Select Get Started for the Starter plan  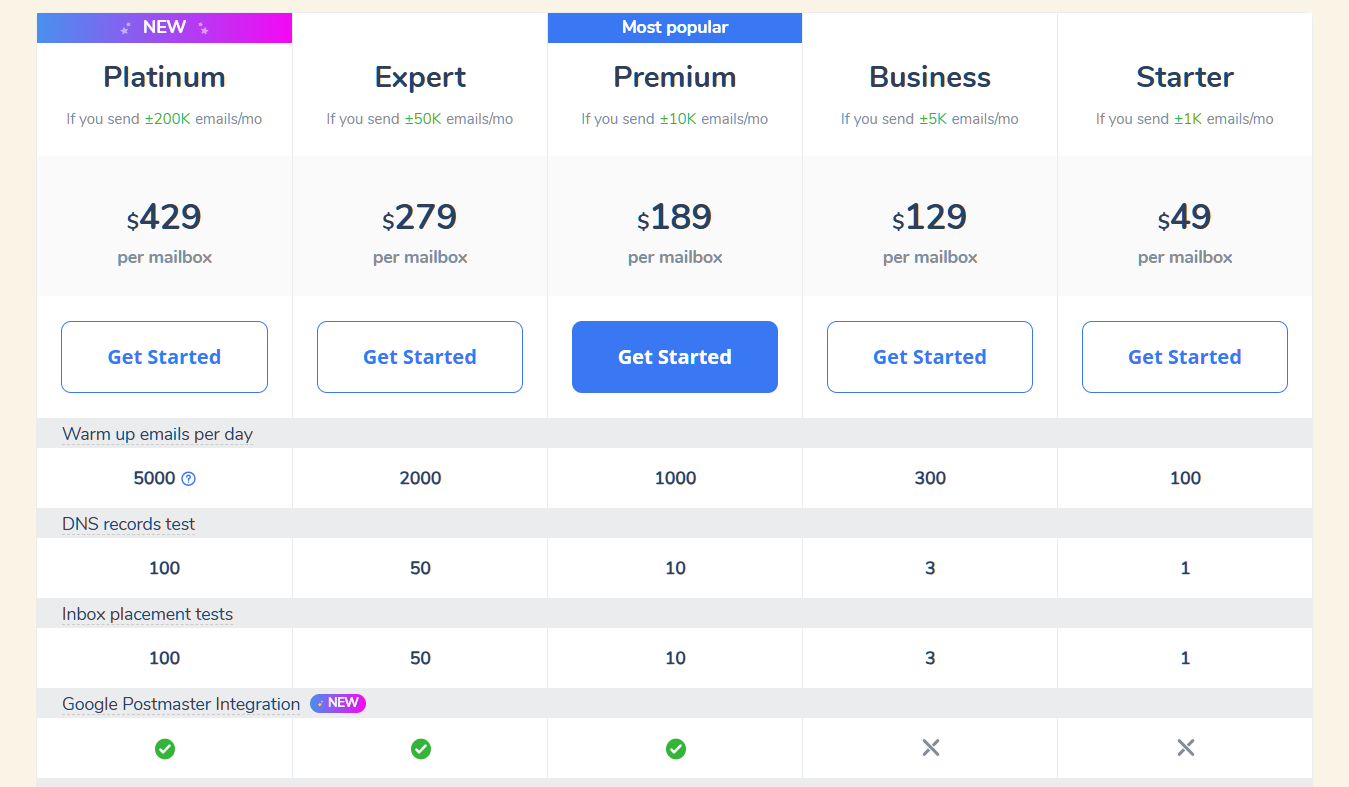coord(1185,357)
